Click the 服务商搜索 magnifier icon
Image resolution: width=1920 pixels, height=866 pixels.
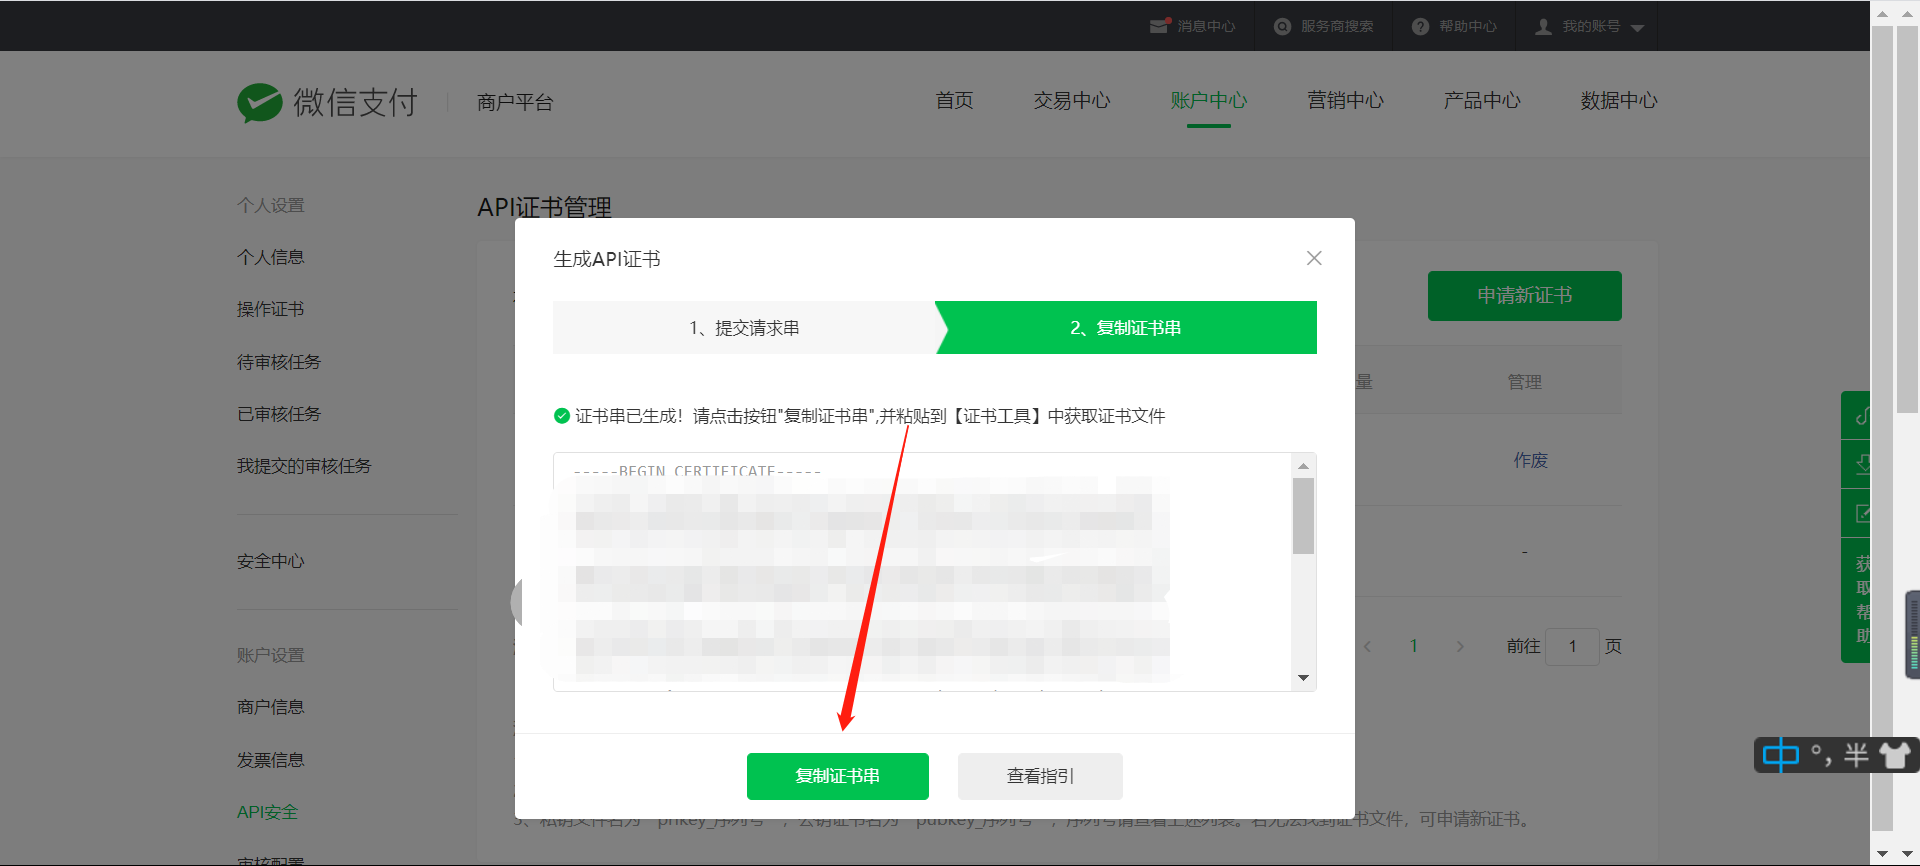pos(1282,26)
